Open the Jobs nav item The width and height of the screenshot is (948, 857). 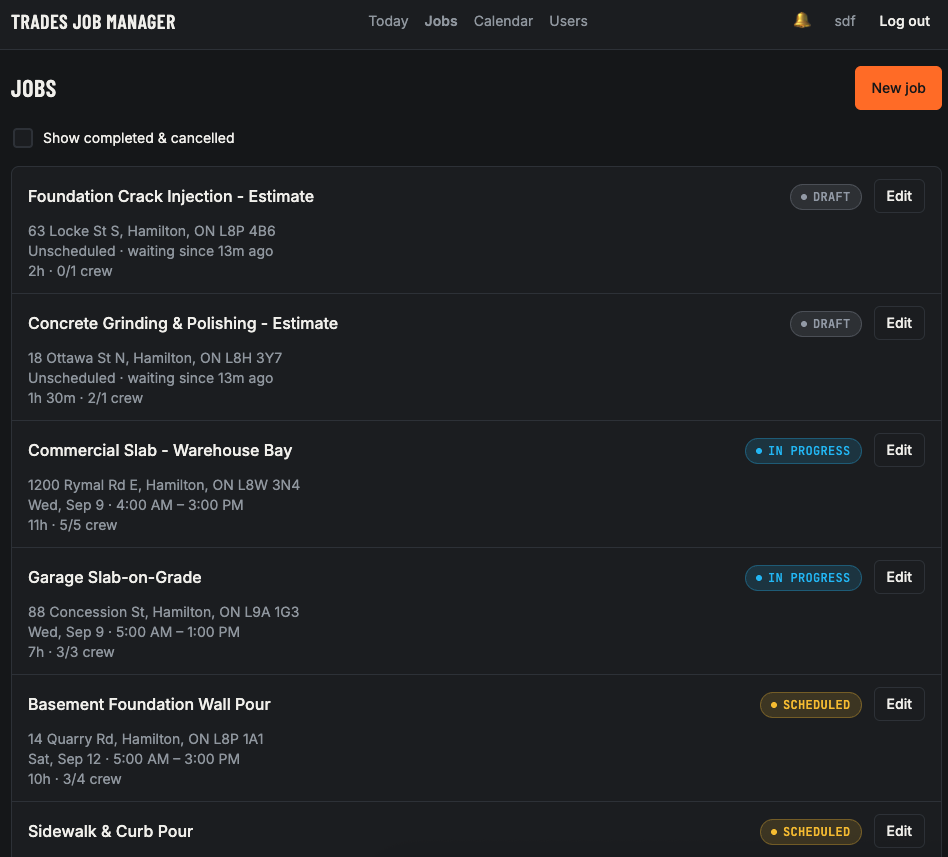[441, 21]
